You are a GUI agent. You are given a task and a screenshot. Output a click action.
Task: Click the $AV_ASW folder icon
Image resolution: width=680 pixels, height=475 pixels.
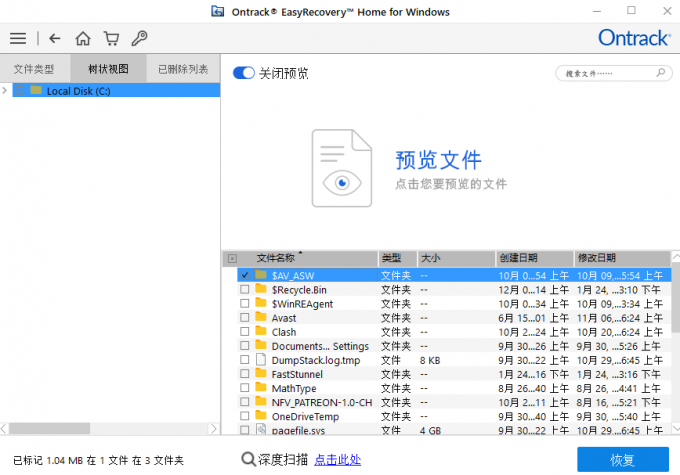pos(261,275)
